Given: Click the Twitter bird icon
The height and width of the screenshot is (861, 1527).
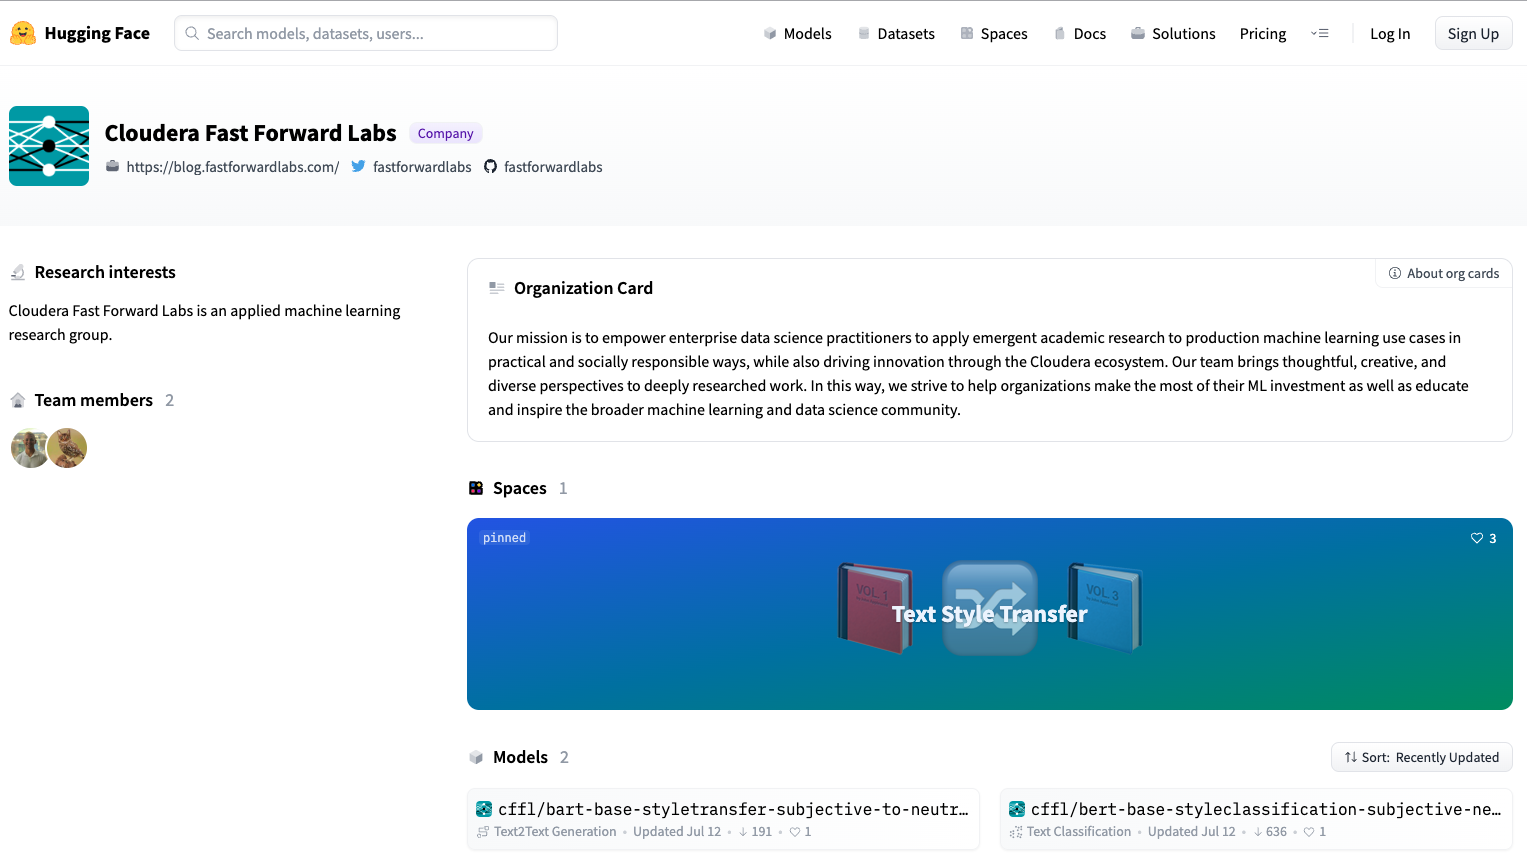Looking at the screenshot, I should (358, 167).
